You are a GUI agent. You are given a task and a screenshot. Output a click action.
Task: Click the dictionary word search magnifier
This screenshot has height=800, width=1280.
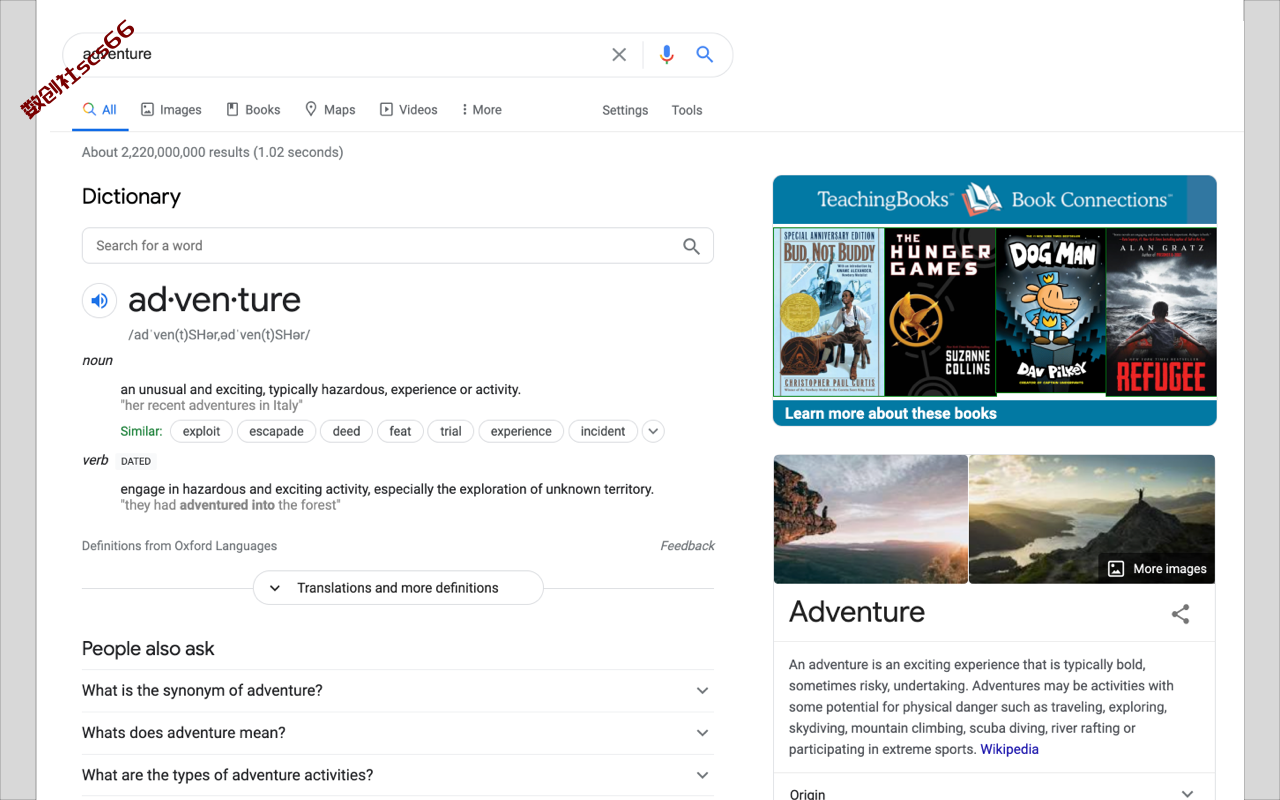(x=691, y=246)
